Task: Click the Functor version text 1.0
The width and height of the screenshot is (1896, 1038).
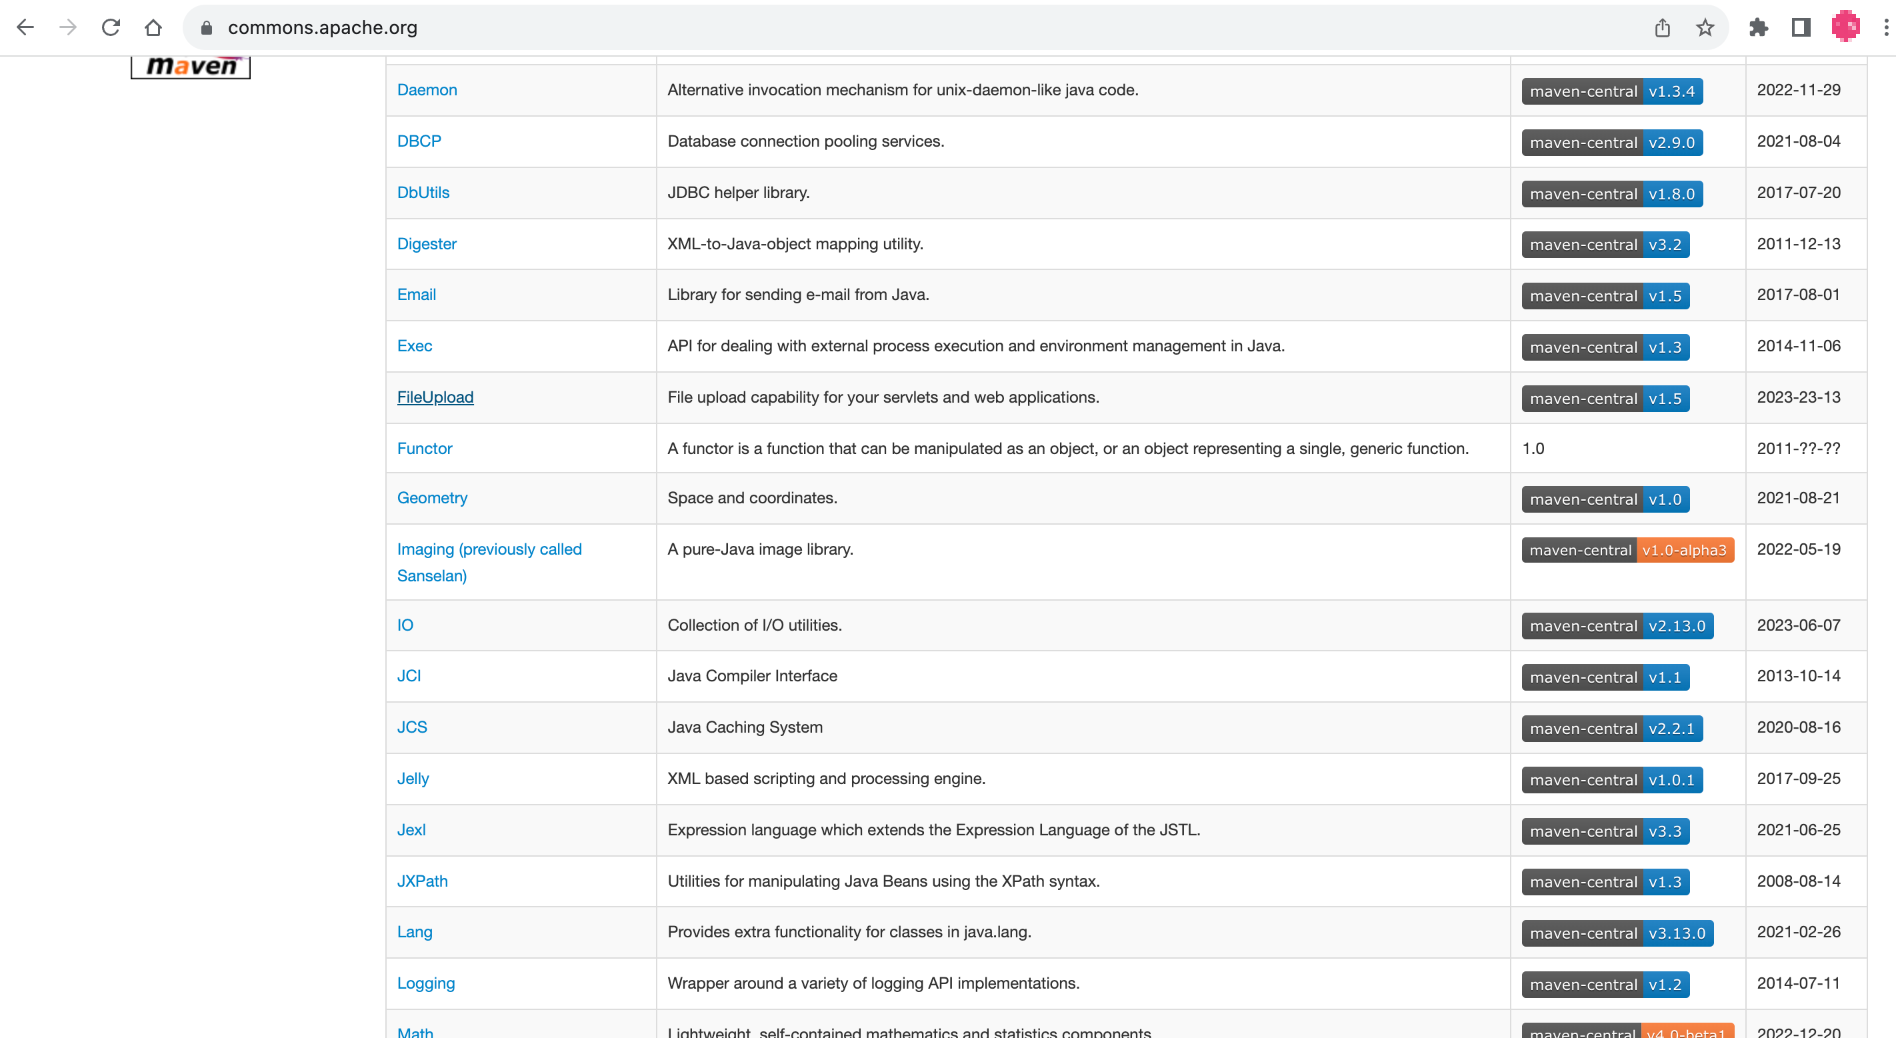Action: tap(1533, 449)
